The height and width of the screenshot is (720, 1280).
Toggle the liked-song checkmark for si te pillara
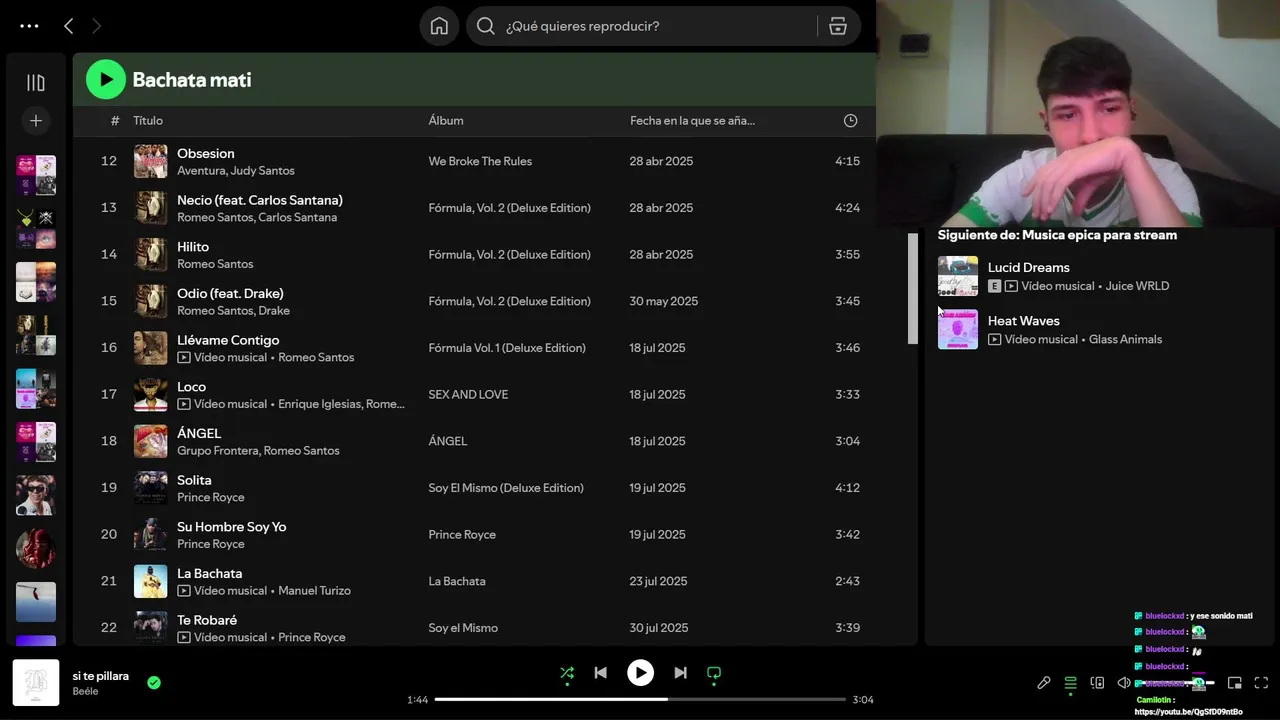[x=154, y=683]
